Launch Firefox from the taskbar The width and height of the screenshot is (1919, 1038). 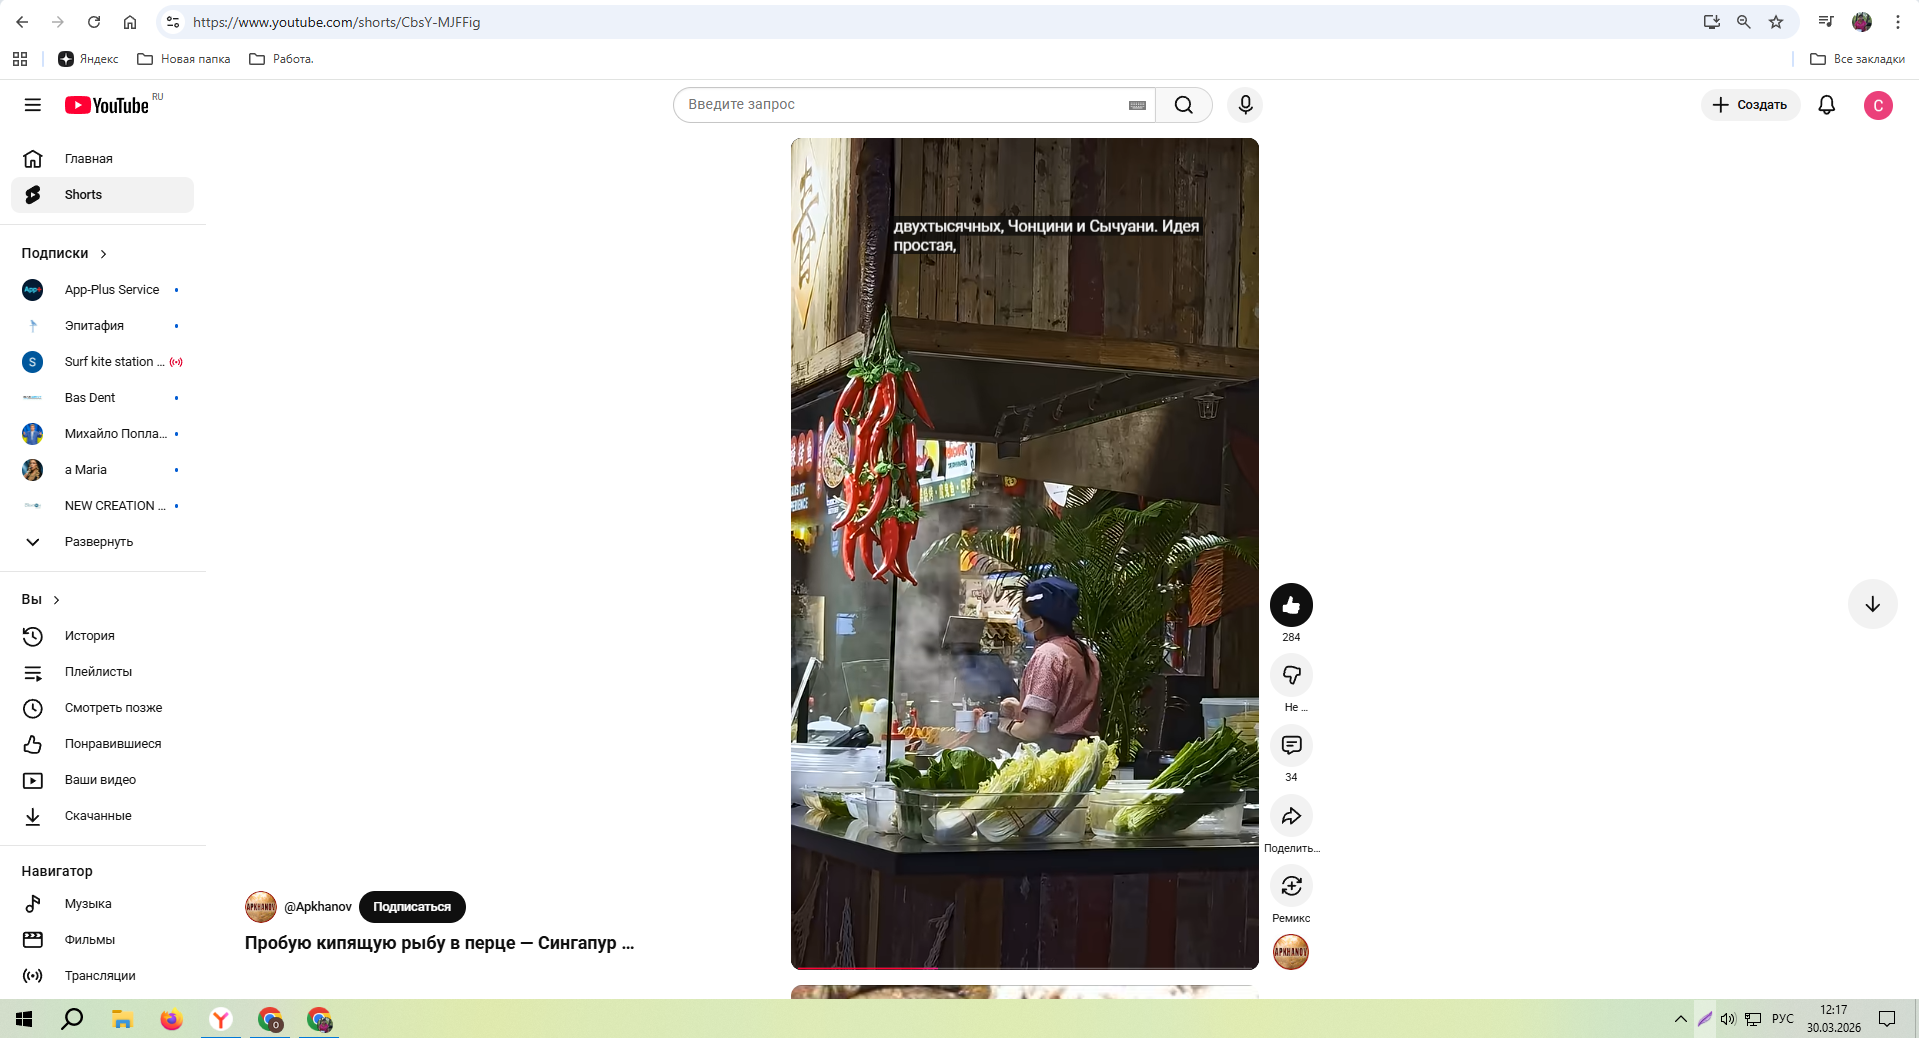pyautogui.click(x=172, y=1019)
